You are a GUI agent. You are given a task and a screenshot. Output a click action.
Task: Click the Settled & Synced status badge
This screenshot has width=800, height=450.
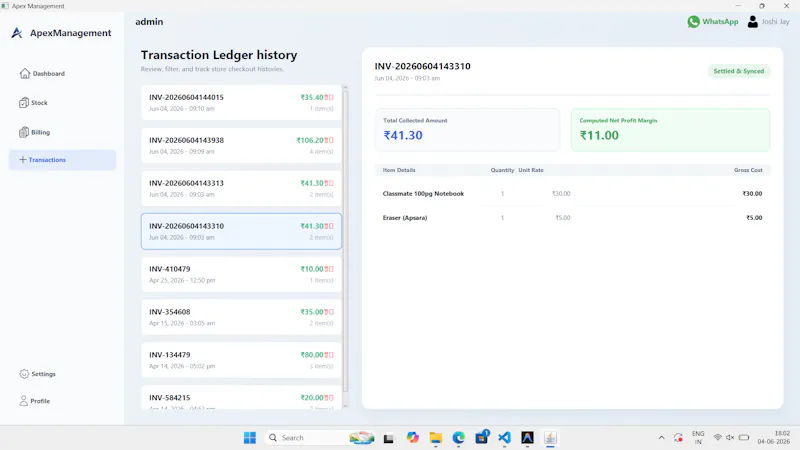pos(738,71)
